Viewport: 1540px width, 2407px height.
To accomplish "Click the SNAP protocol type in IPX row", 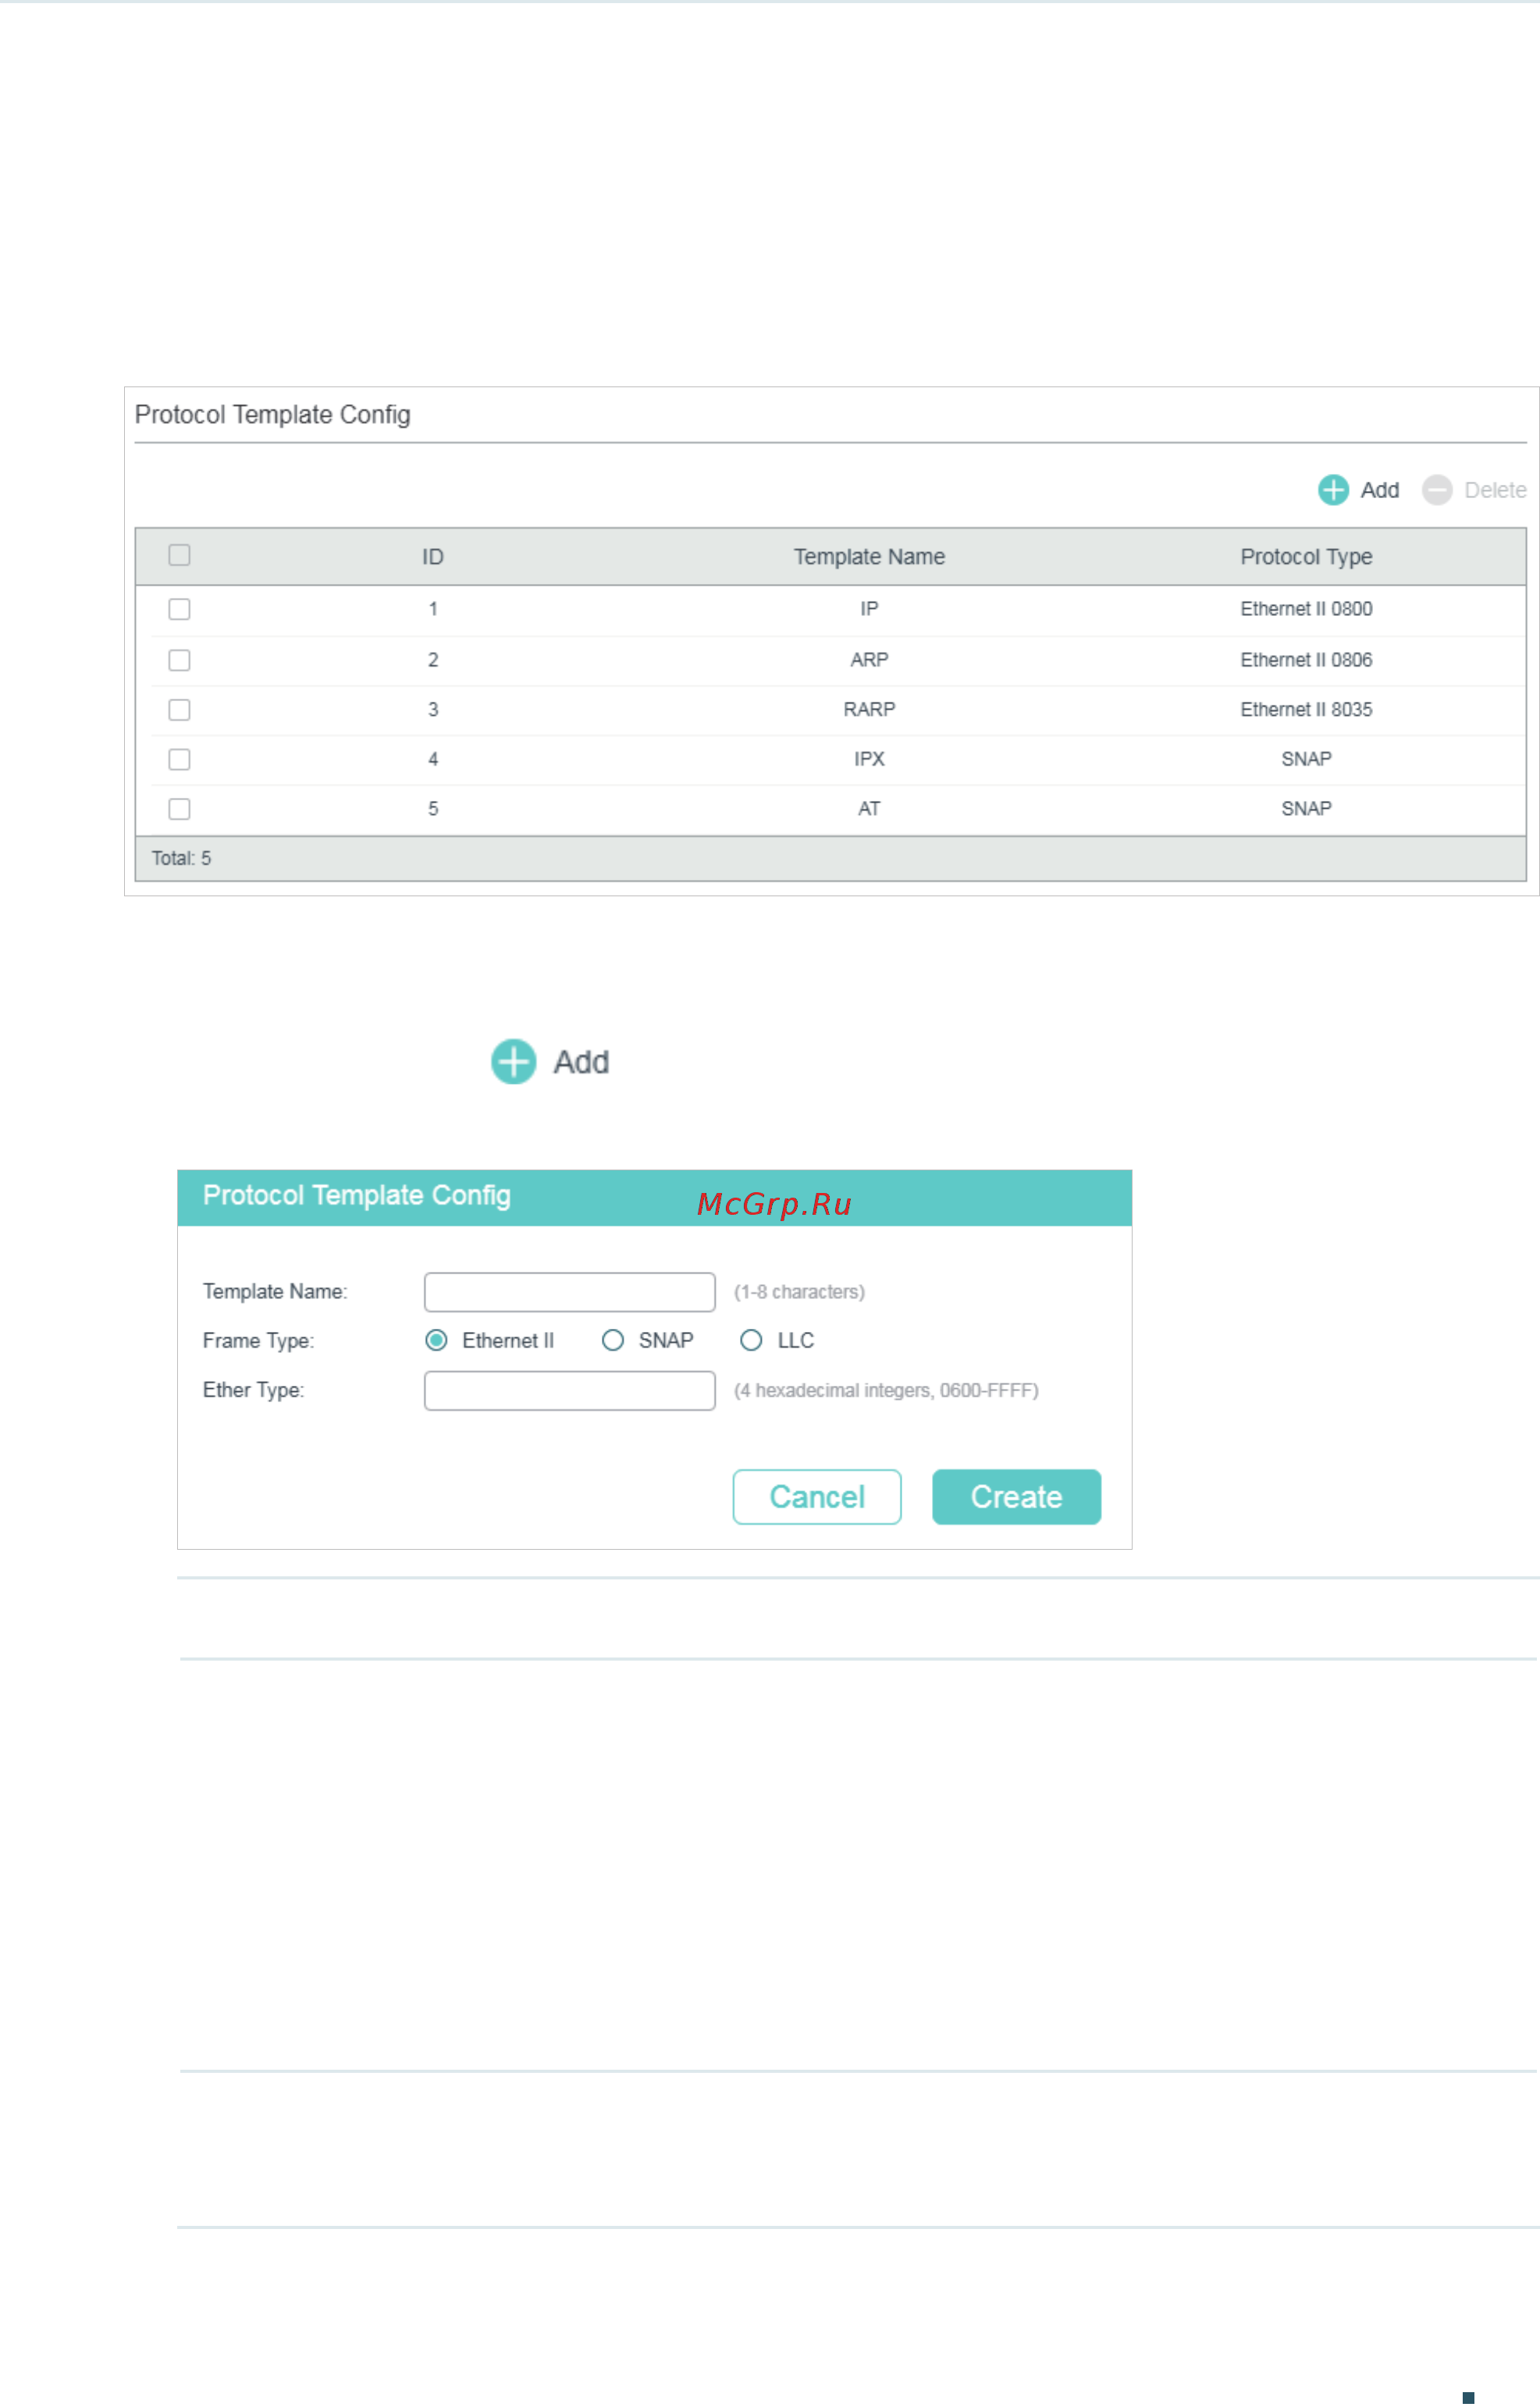I will click(1307, 759).
